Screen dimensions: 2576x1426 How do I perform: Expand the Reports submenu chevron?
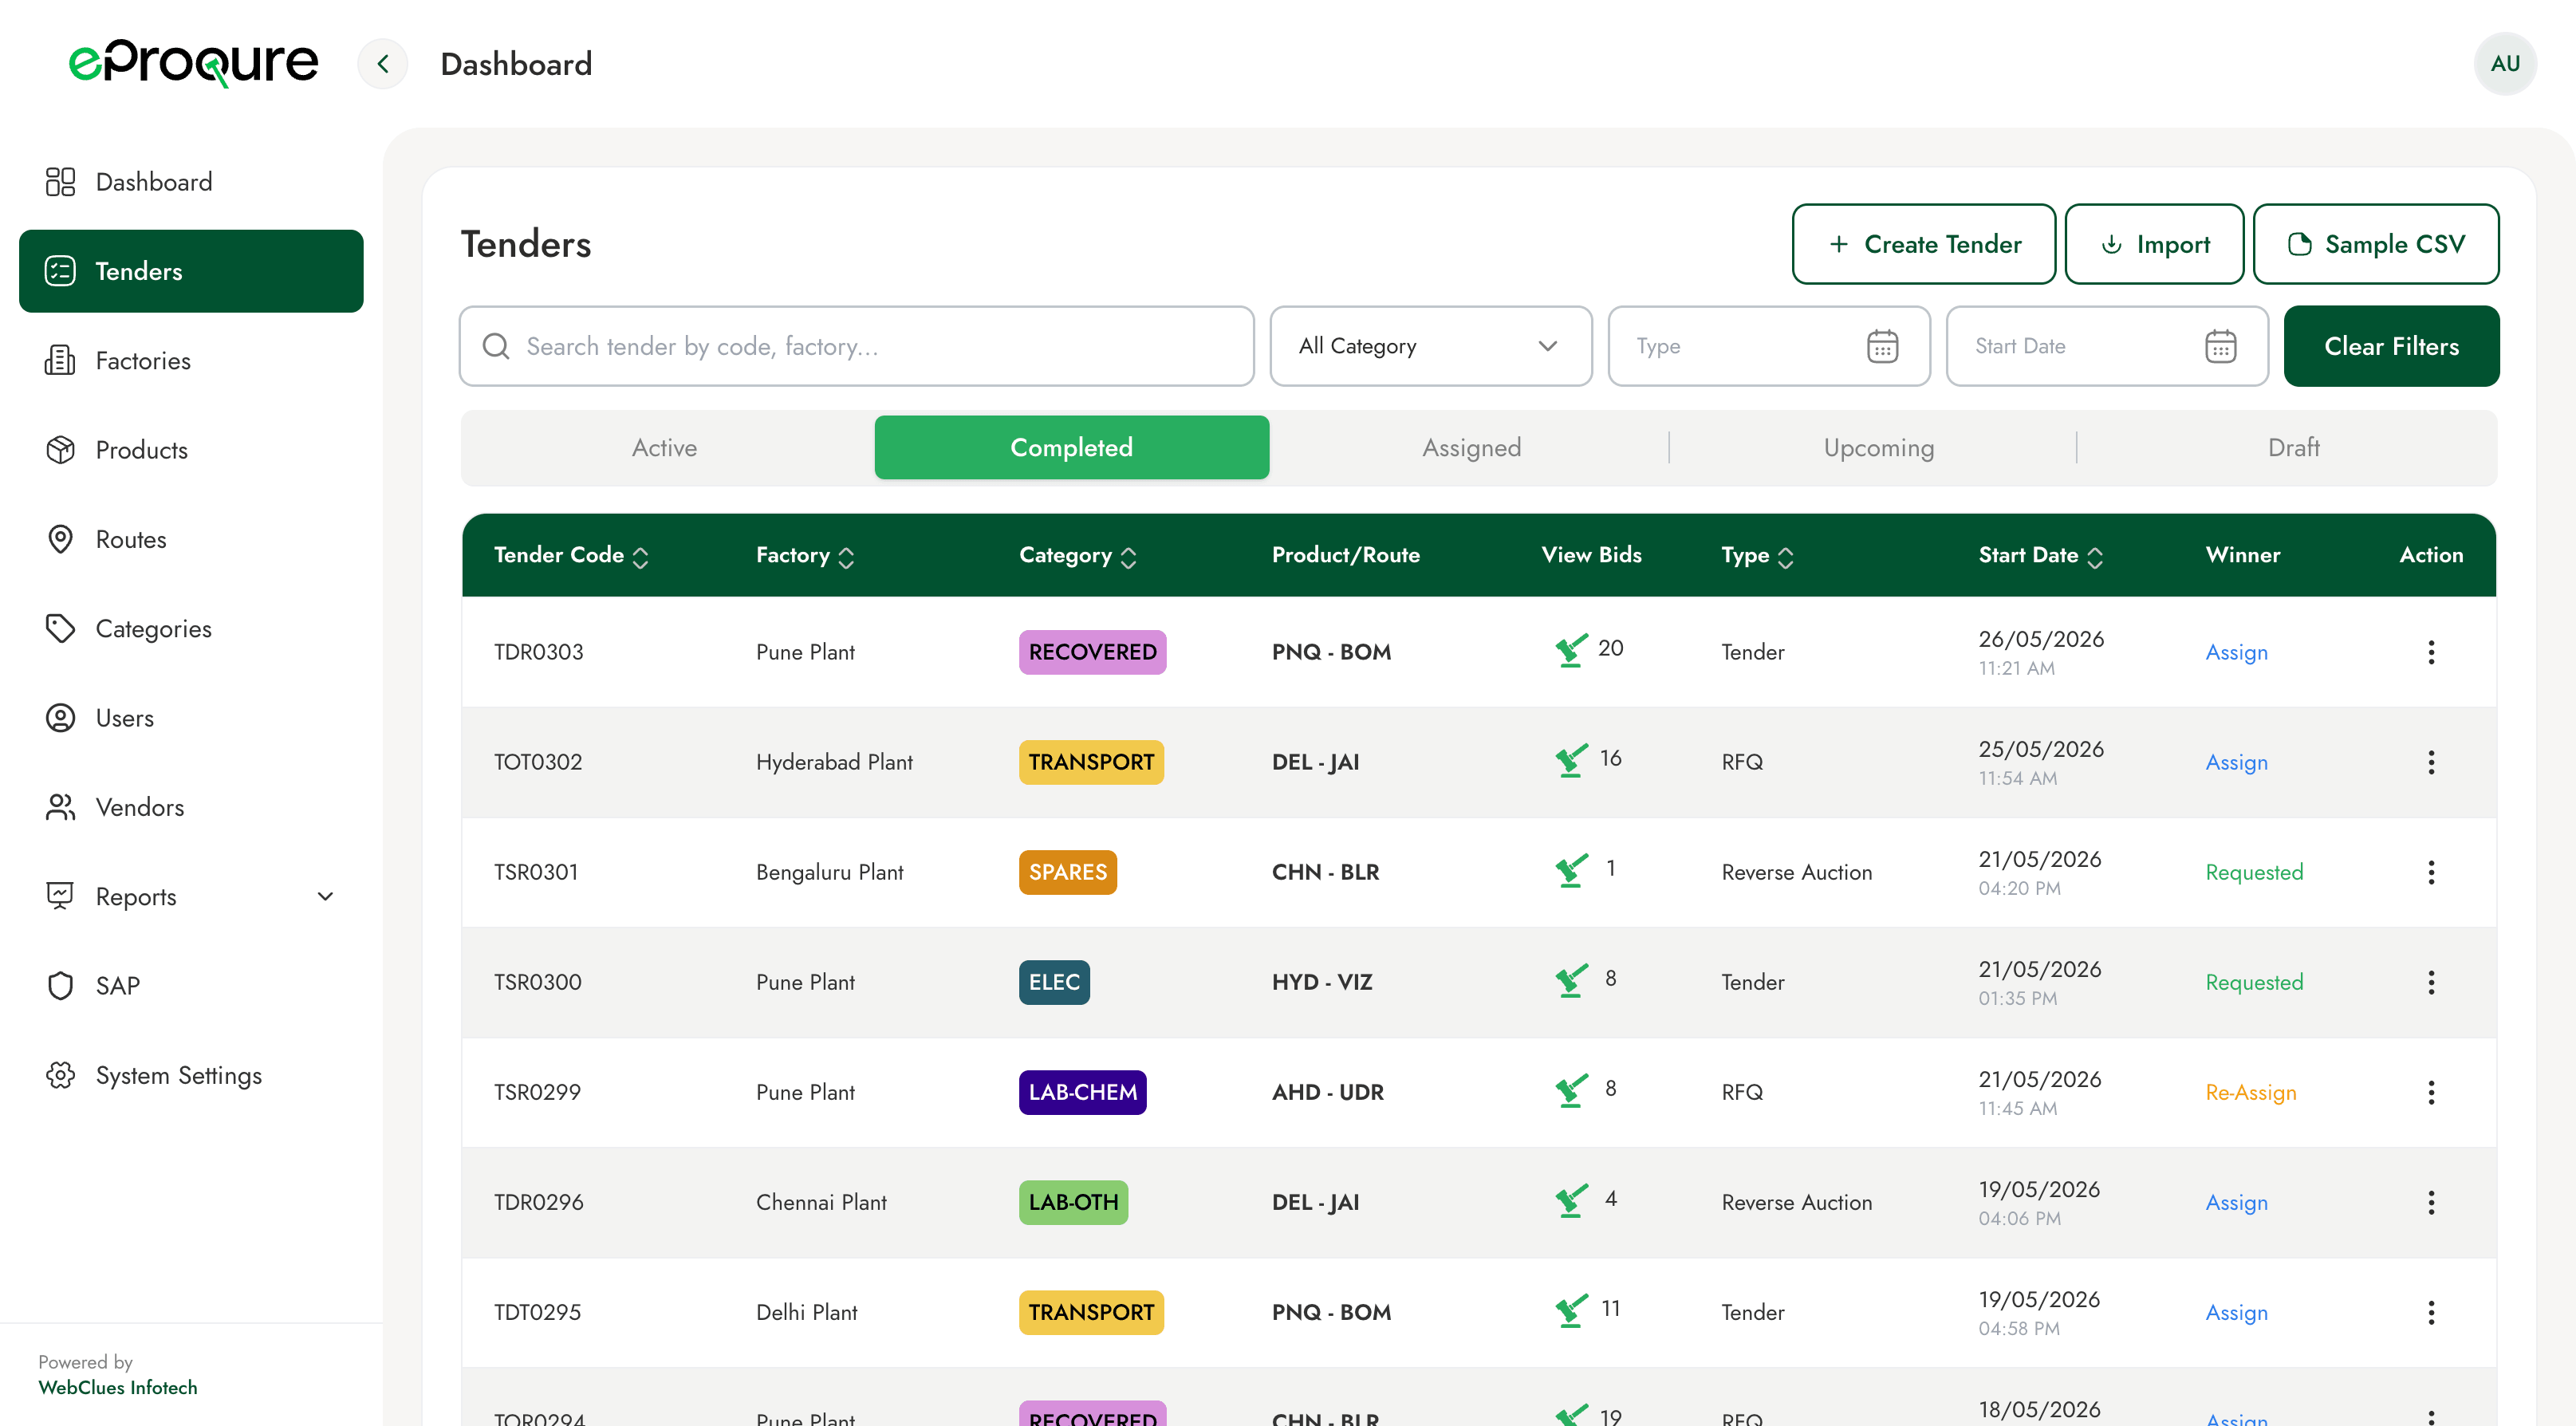[325, 896]
